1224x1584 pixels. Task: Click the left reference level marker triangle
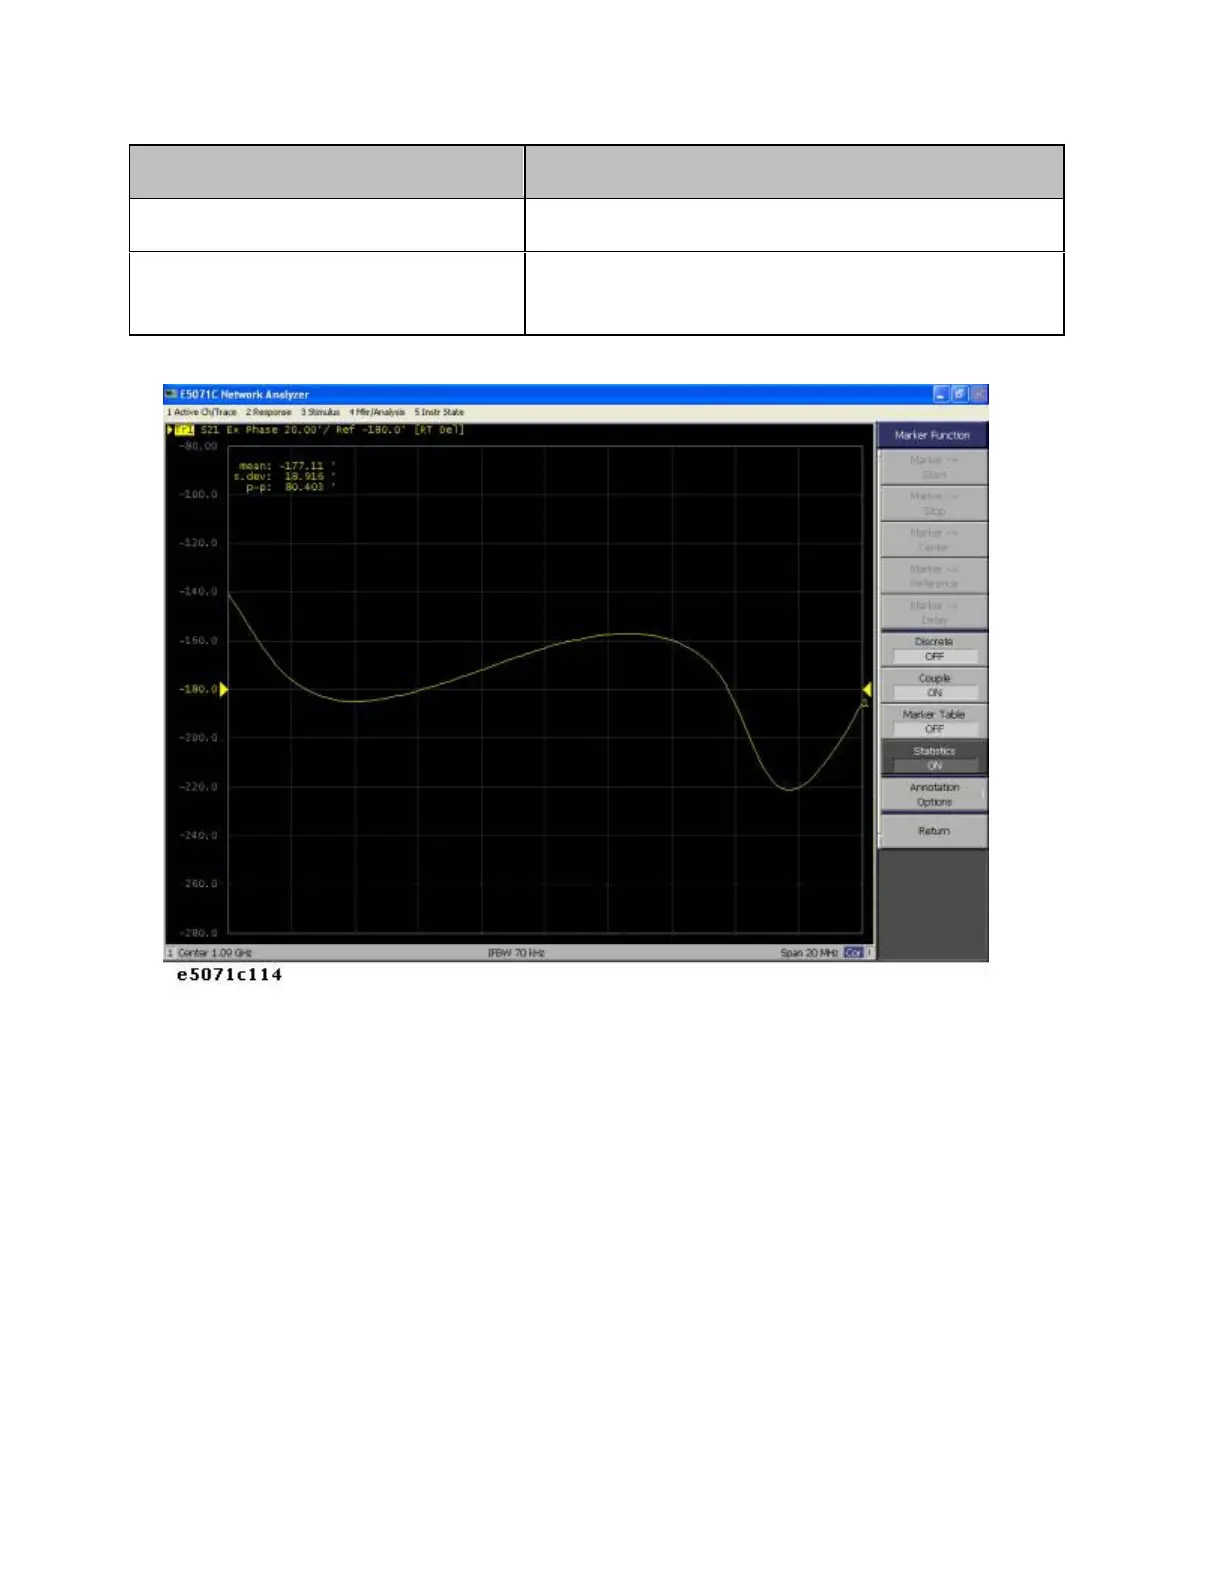click(224, 689)
